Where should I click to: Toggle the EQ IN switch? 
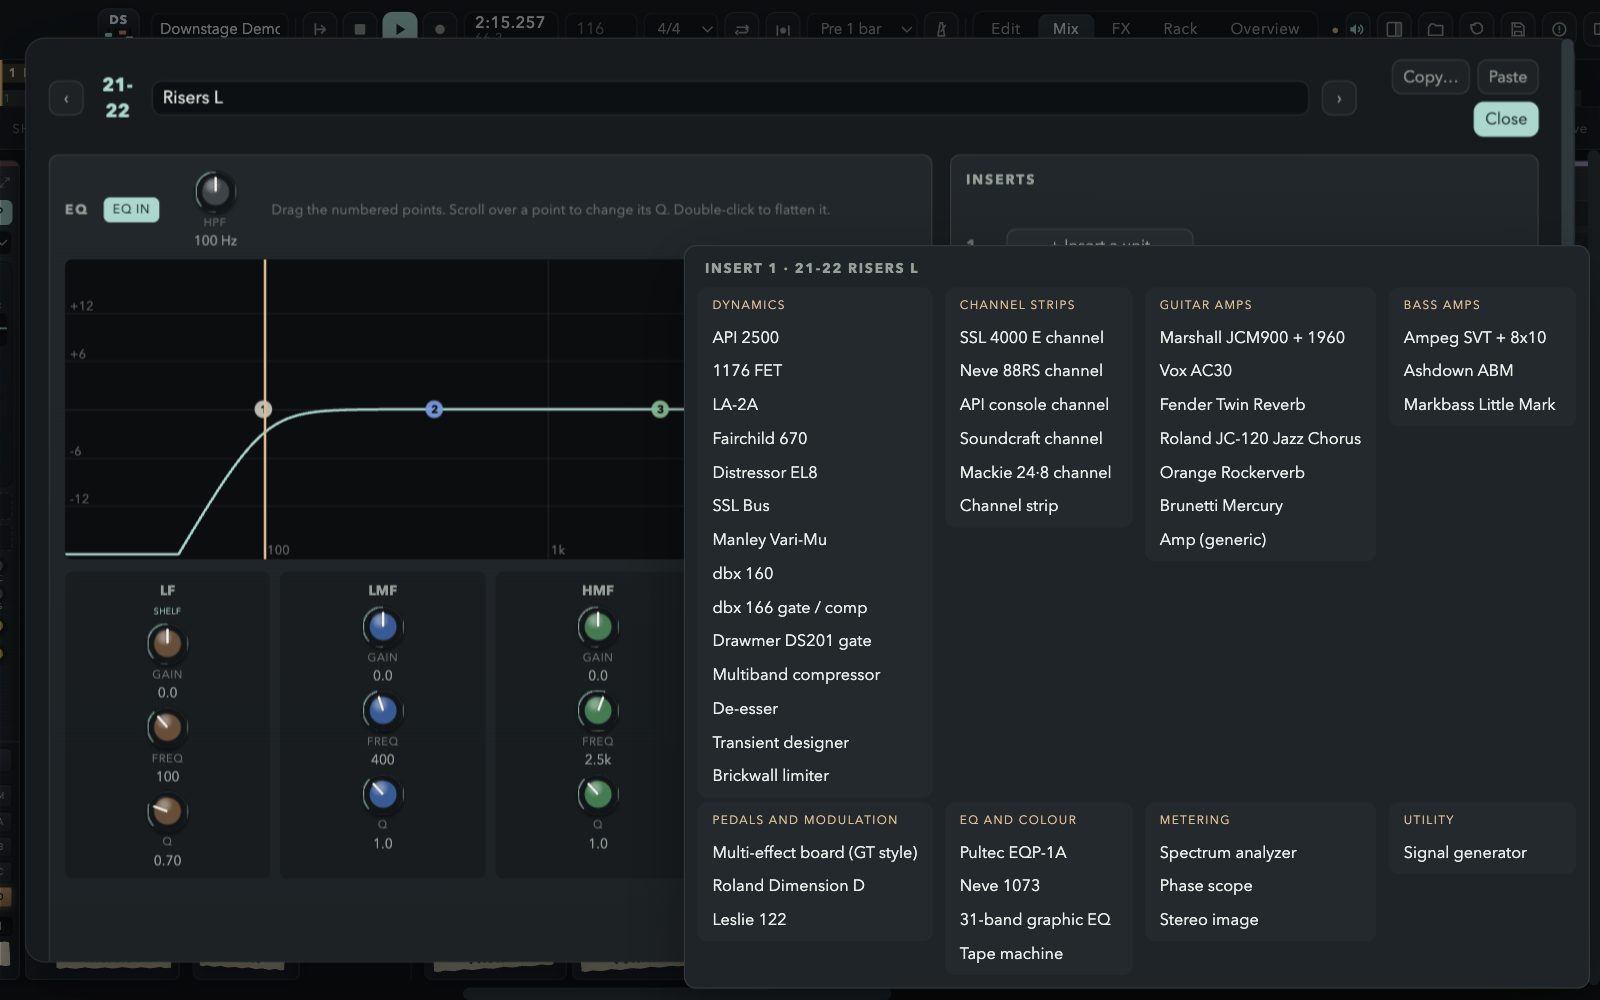(131, 209)
